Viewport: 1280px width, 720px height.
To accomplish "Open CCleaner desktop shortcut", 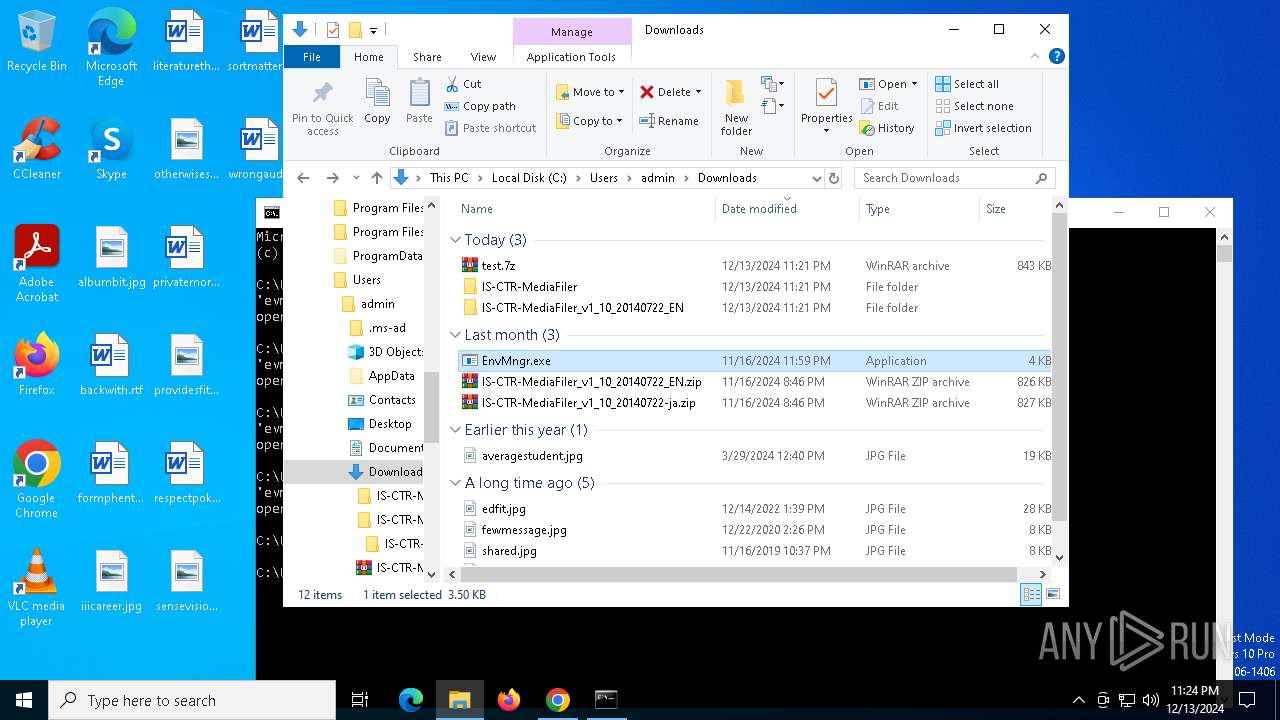I will [37, 149].
